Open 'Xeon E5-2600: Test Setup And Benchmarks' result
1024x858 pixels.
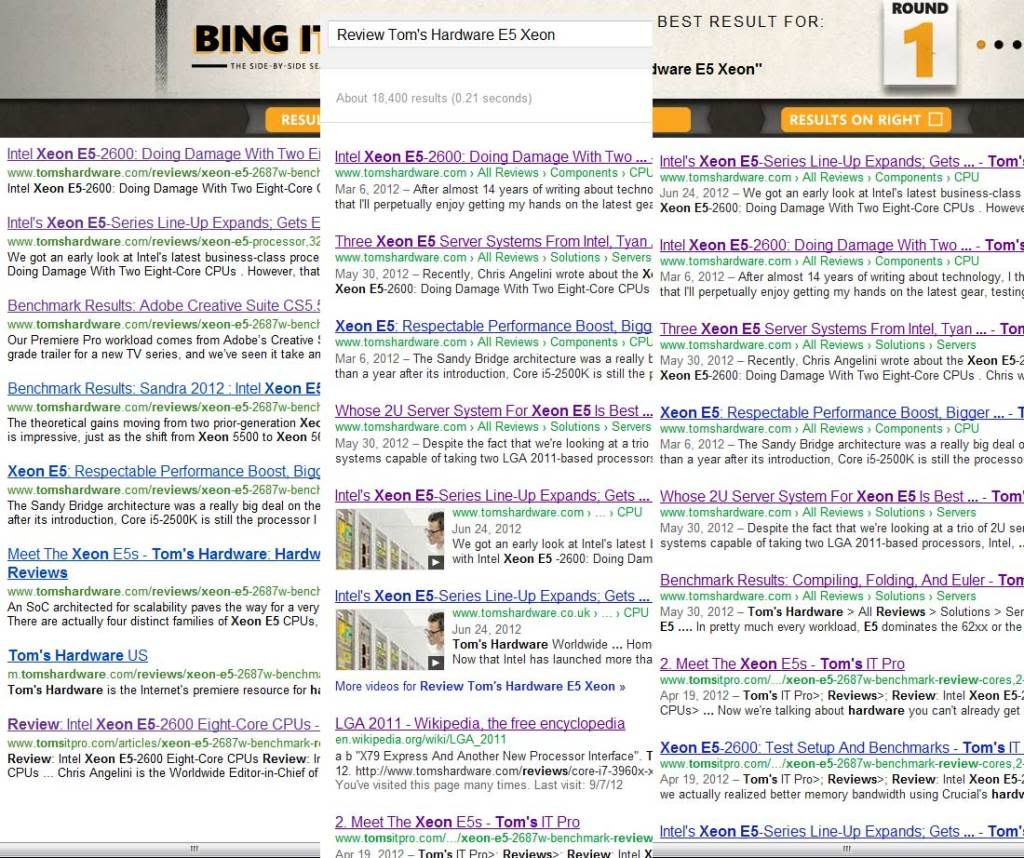tap(841, 748)
